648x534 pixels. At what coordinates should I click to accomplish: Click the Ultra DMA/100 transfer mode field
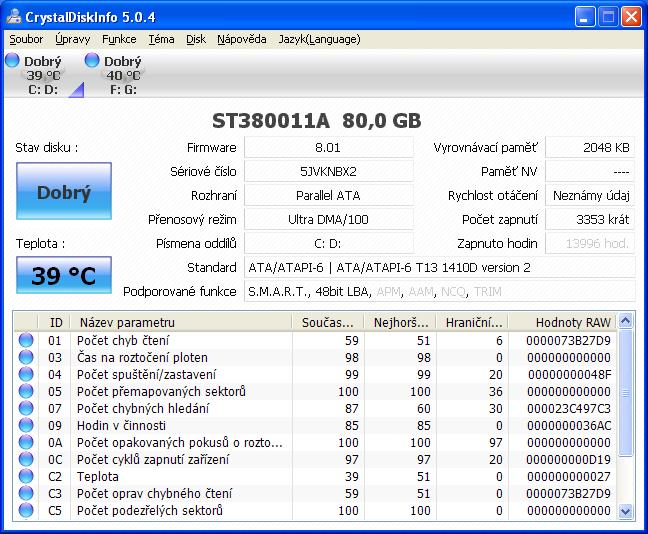(x=329, y=219)
